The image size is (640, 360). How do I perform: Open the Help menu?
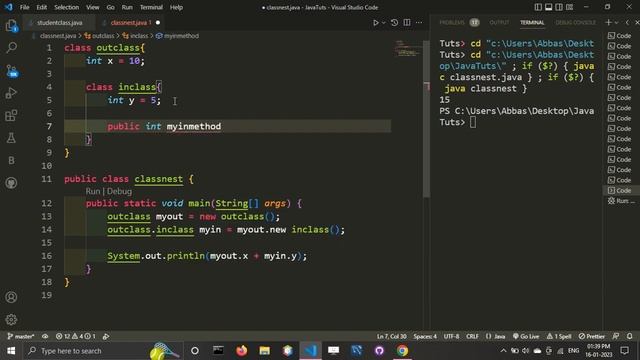(x=176, y=7)
